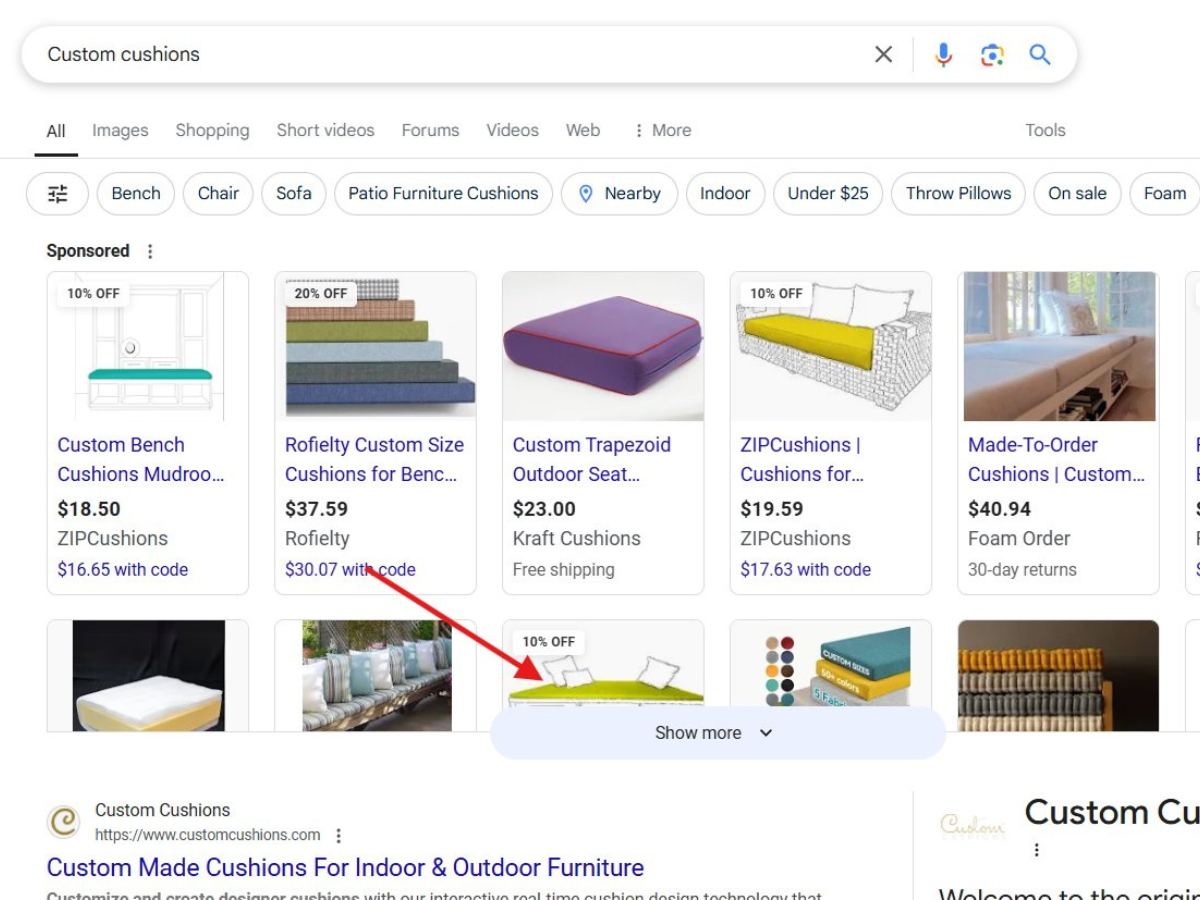Click the teal bench cushion product image
The image size is (1200, 900).
[148, 346]
